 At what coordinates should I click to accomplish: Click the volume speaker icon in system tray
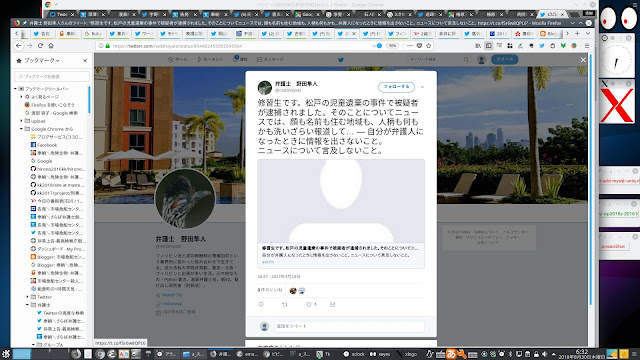click(x=544, y=354)
